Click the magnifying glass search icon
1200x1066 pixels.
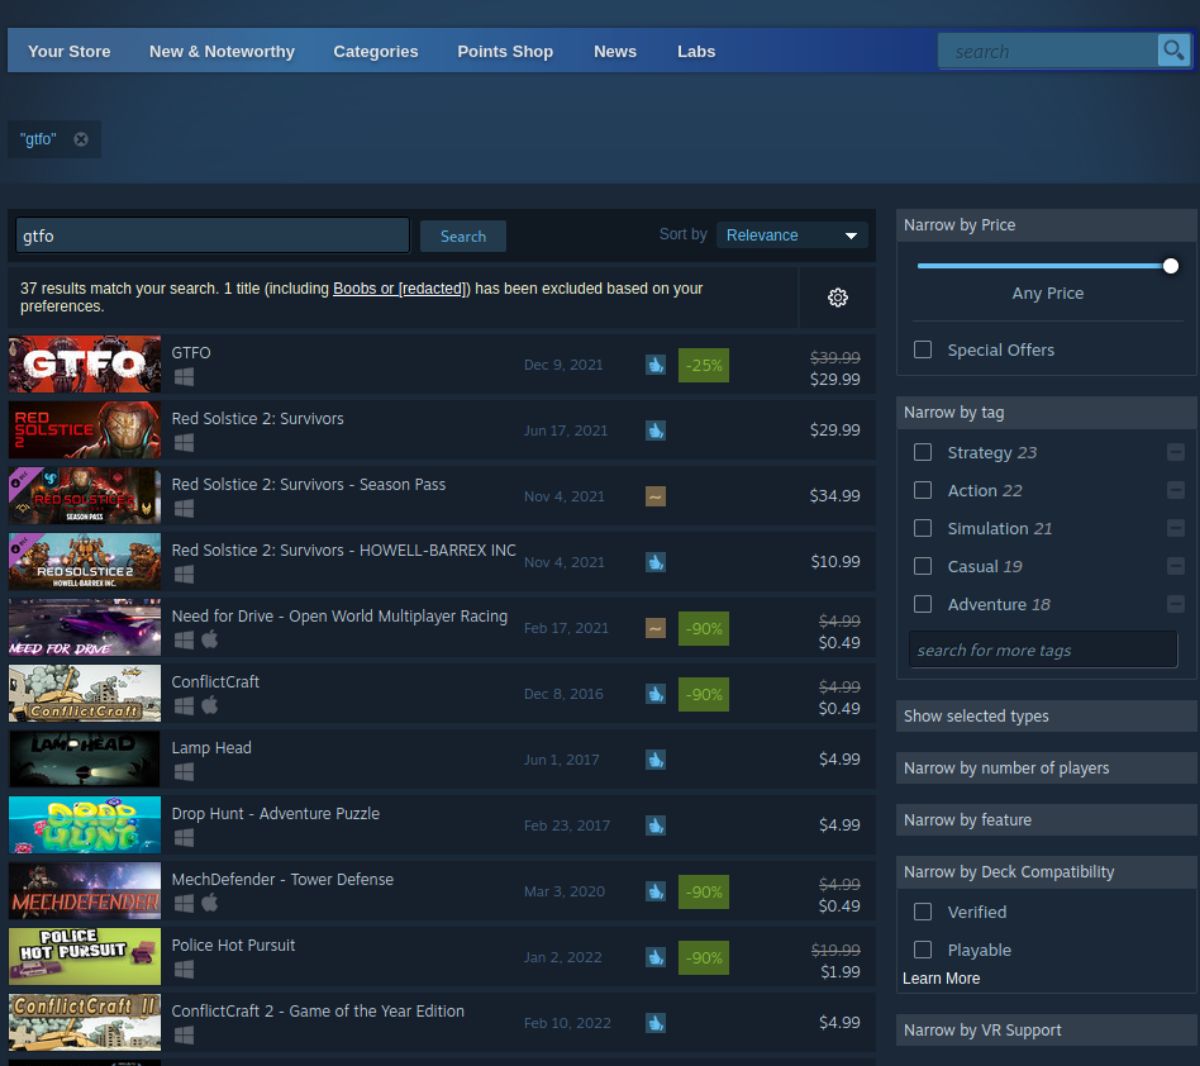1172,50
